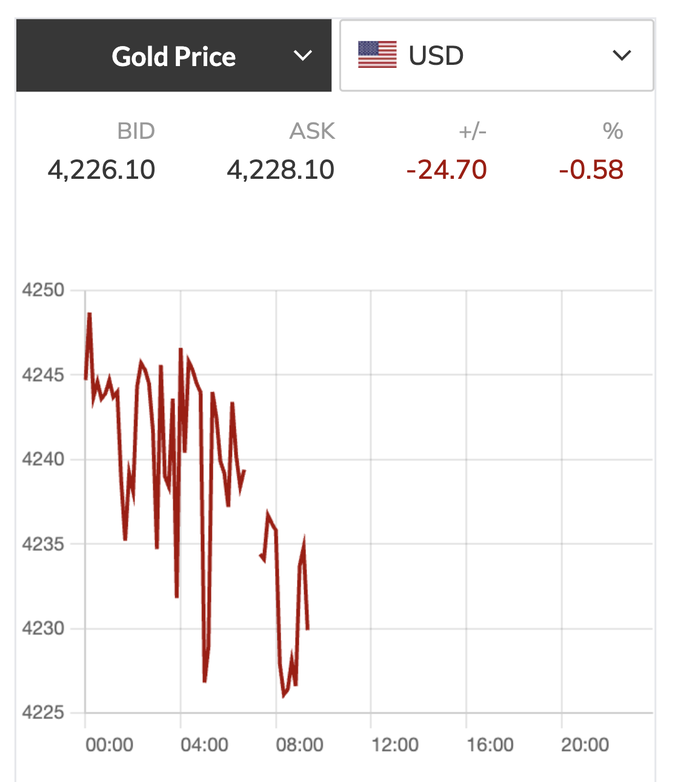This screenshot has height=782, width=698.
Task: Click the red -24.70 change value
Action: 446,170
